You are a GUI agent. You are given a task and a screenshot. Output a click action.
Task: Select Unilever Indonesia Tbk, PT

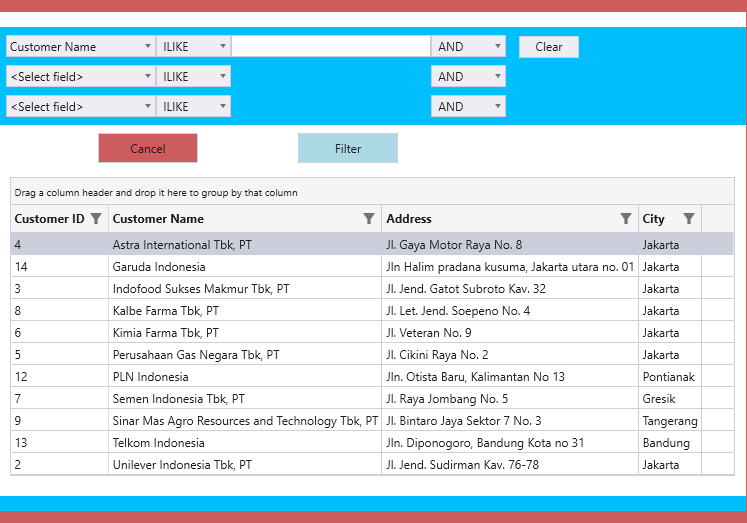(182, 464)
